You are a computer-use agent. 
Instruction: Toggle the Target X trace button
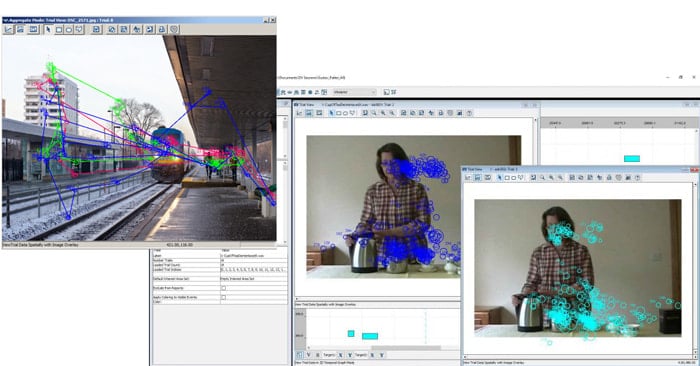[340, 355]
